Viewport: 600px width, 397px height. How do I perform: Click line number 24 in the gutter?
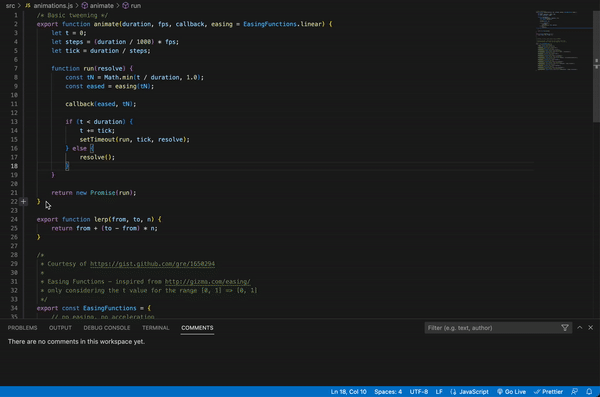click(14, 219)
